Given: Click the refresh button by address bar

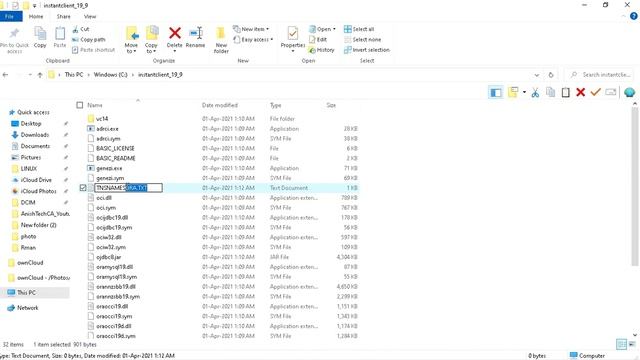Looking at the screenshot, I should 551,75.
